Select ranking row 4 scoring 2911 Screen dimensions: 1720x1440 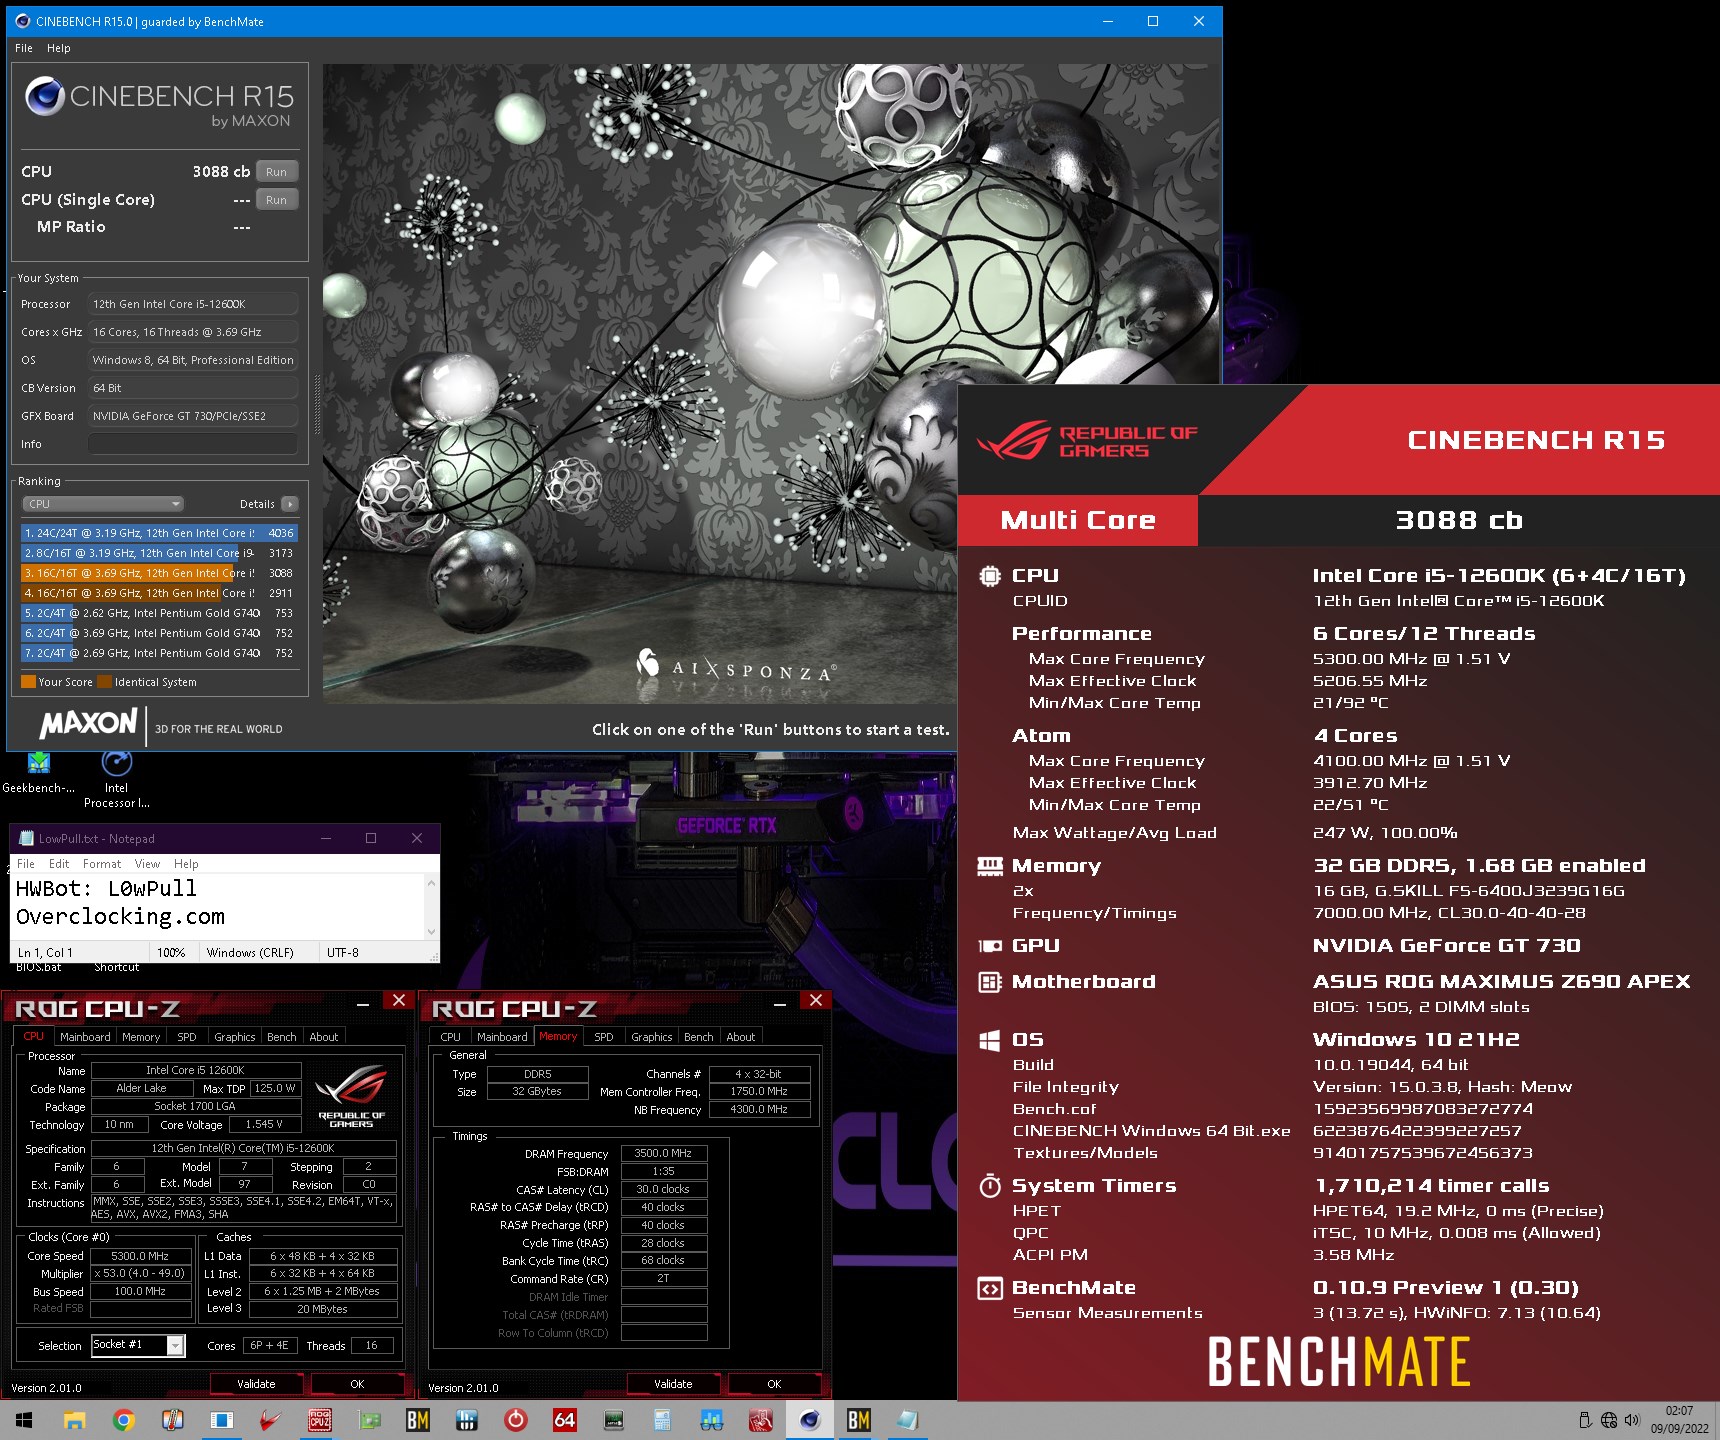[x=159, y=593]
